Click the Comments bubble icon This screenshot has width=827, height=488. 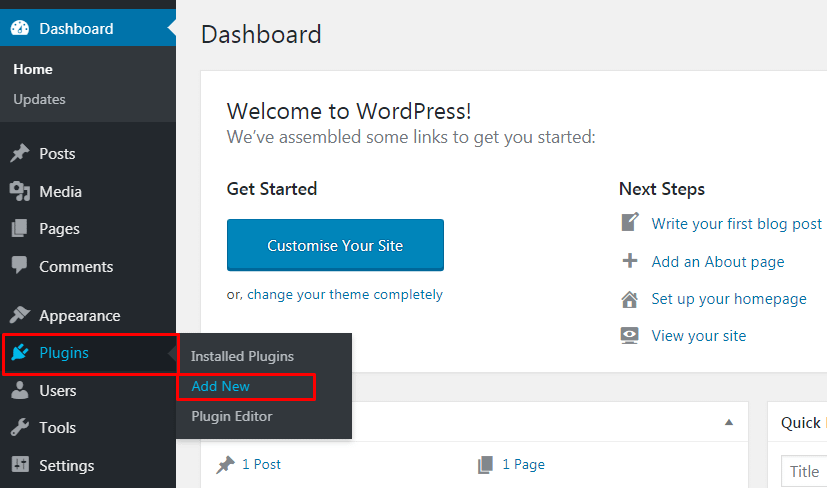[20, 265]
